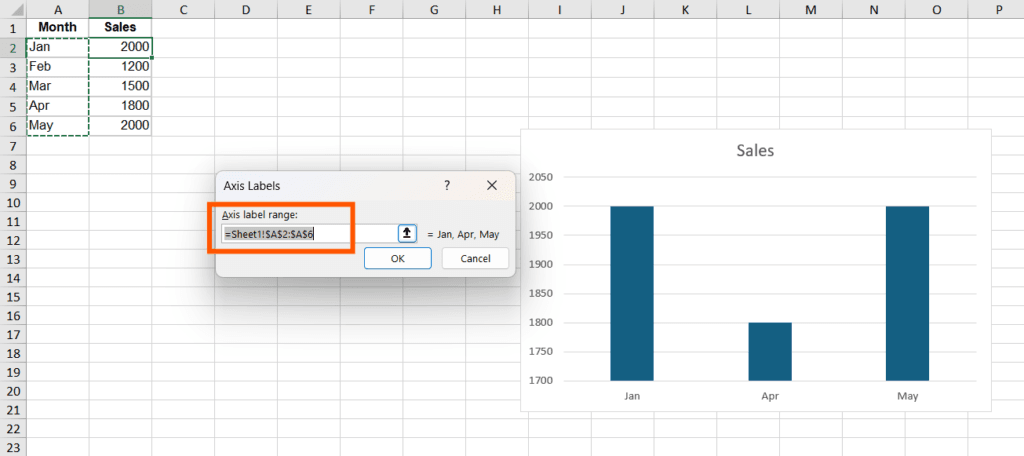The width and height of the screenshot is (1024, 456).
Task: Select row 7 header
Action: coord(13,145)
